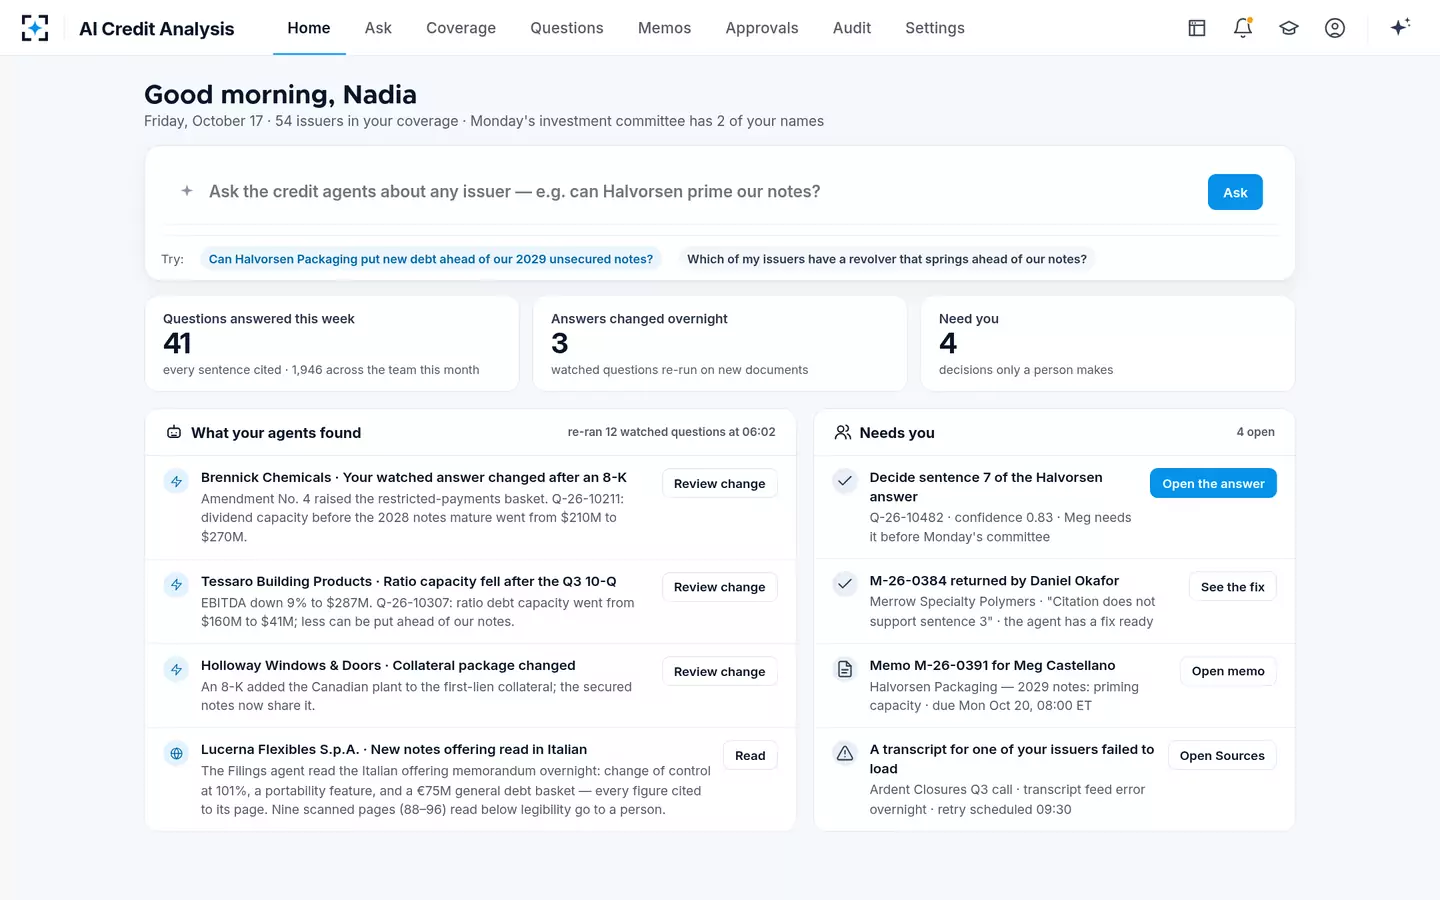The height and width of the screenshot is (900, 1440).
Task: Open the Questions answered this week card
Action: 332,343
